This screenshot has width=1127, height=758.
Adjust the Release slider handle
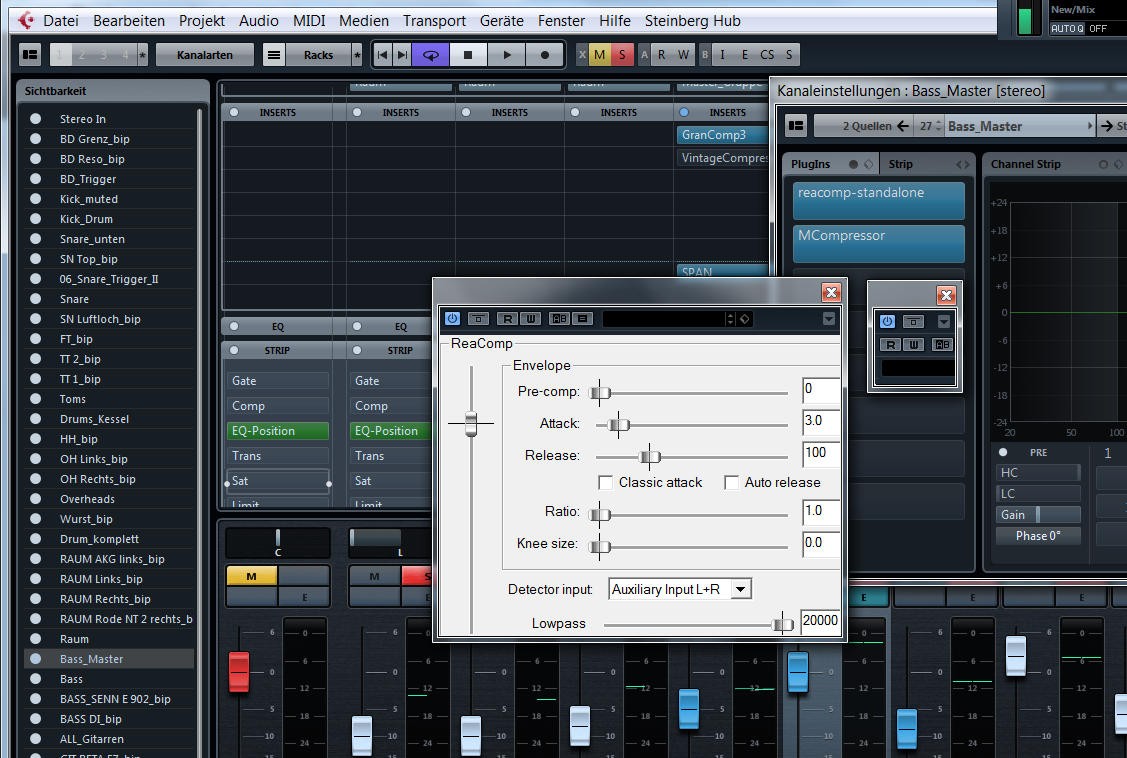pos(649,456)
